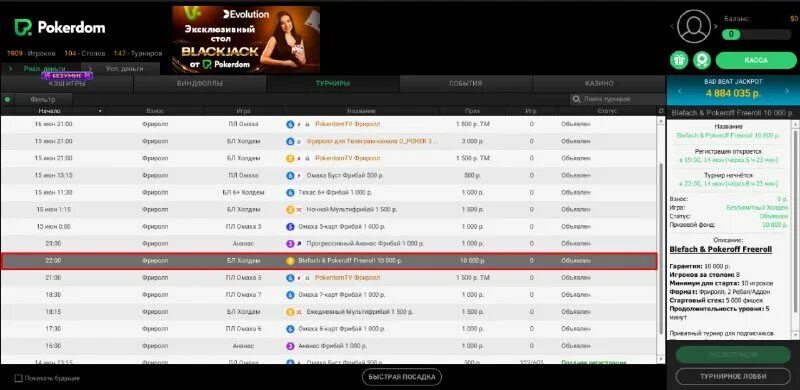Click lock icon in 16 июн 21:00 PokerdomTV row
This screenshot has width=800, height=390.
[x=307, y=124]
